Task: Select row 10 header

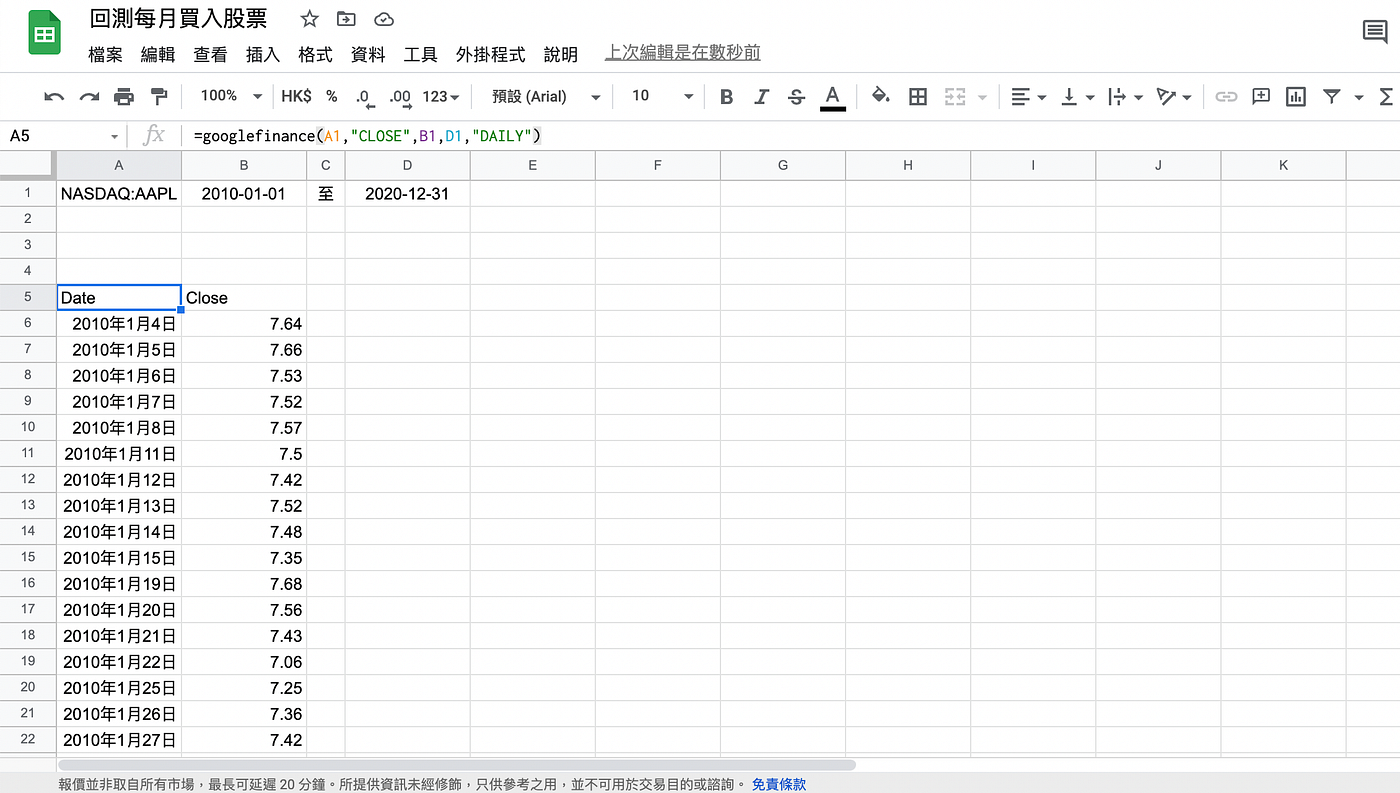Action: 28,427
